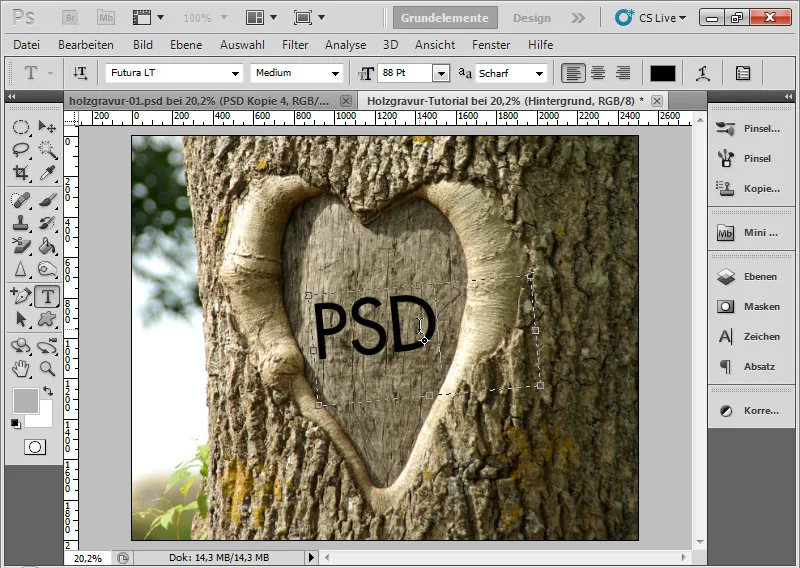The width and height of the screenshot is (800, 568).
Task: Select the Move tool
Action: pos(47,127)
